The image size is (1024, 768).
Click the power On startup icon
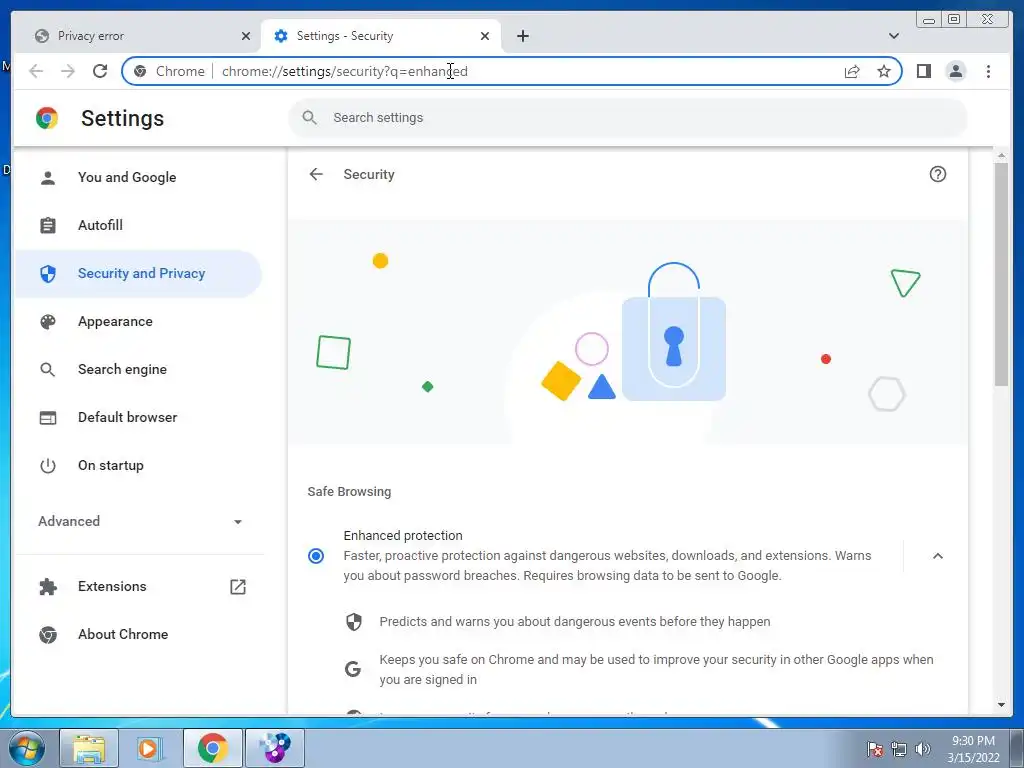pyautogui.click(x=48, y=466)
